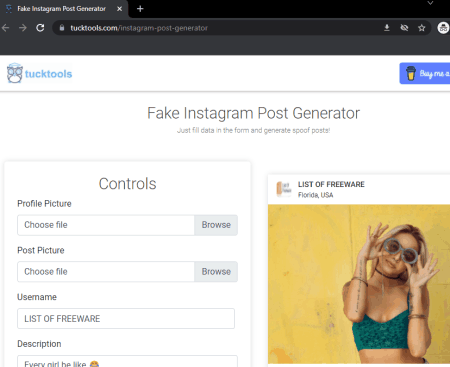This screenshot has width=450, height=367.
Task: Click the Post Picture label
Action: tap(41, 250)
